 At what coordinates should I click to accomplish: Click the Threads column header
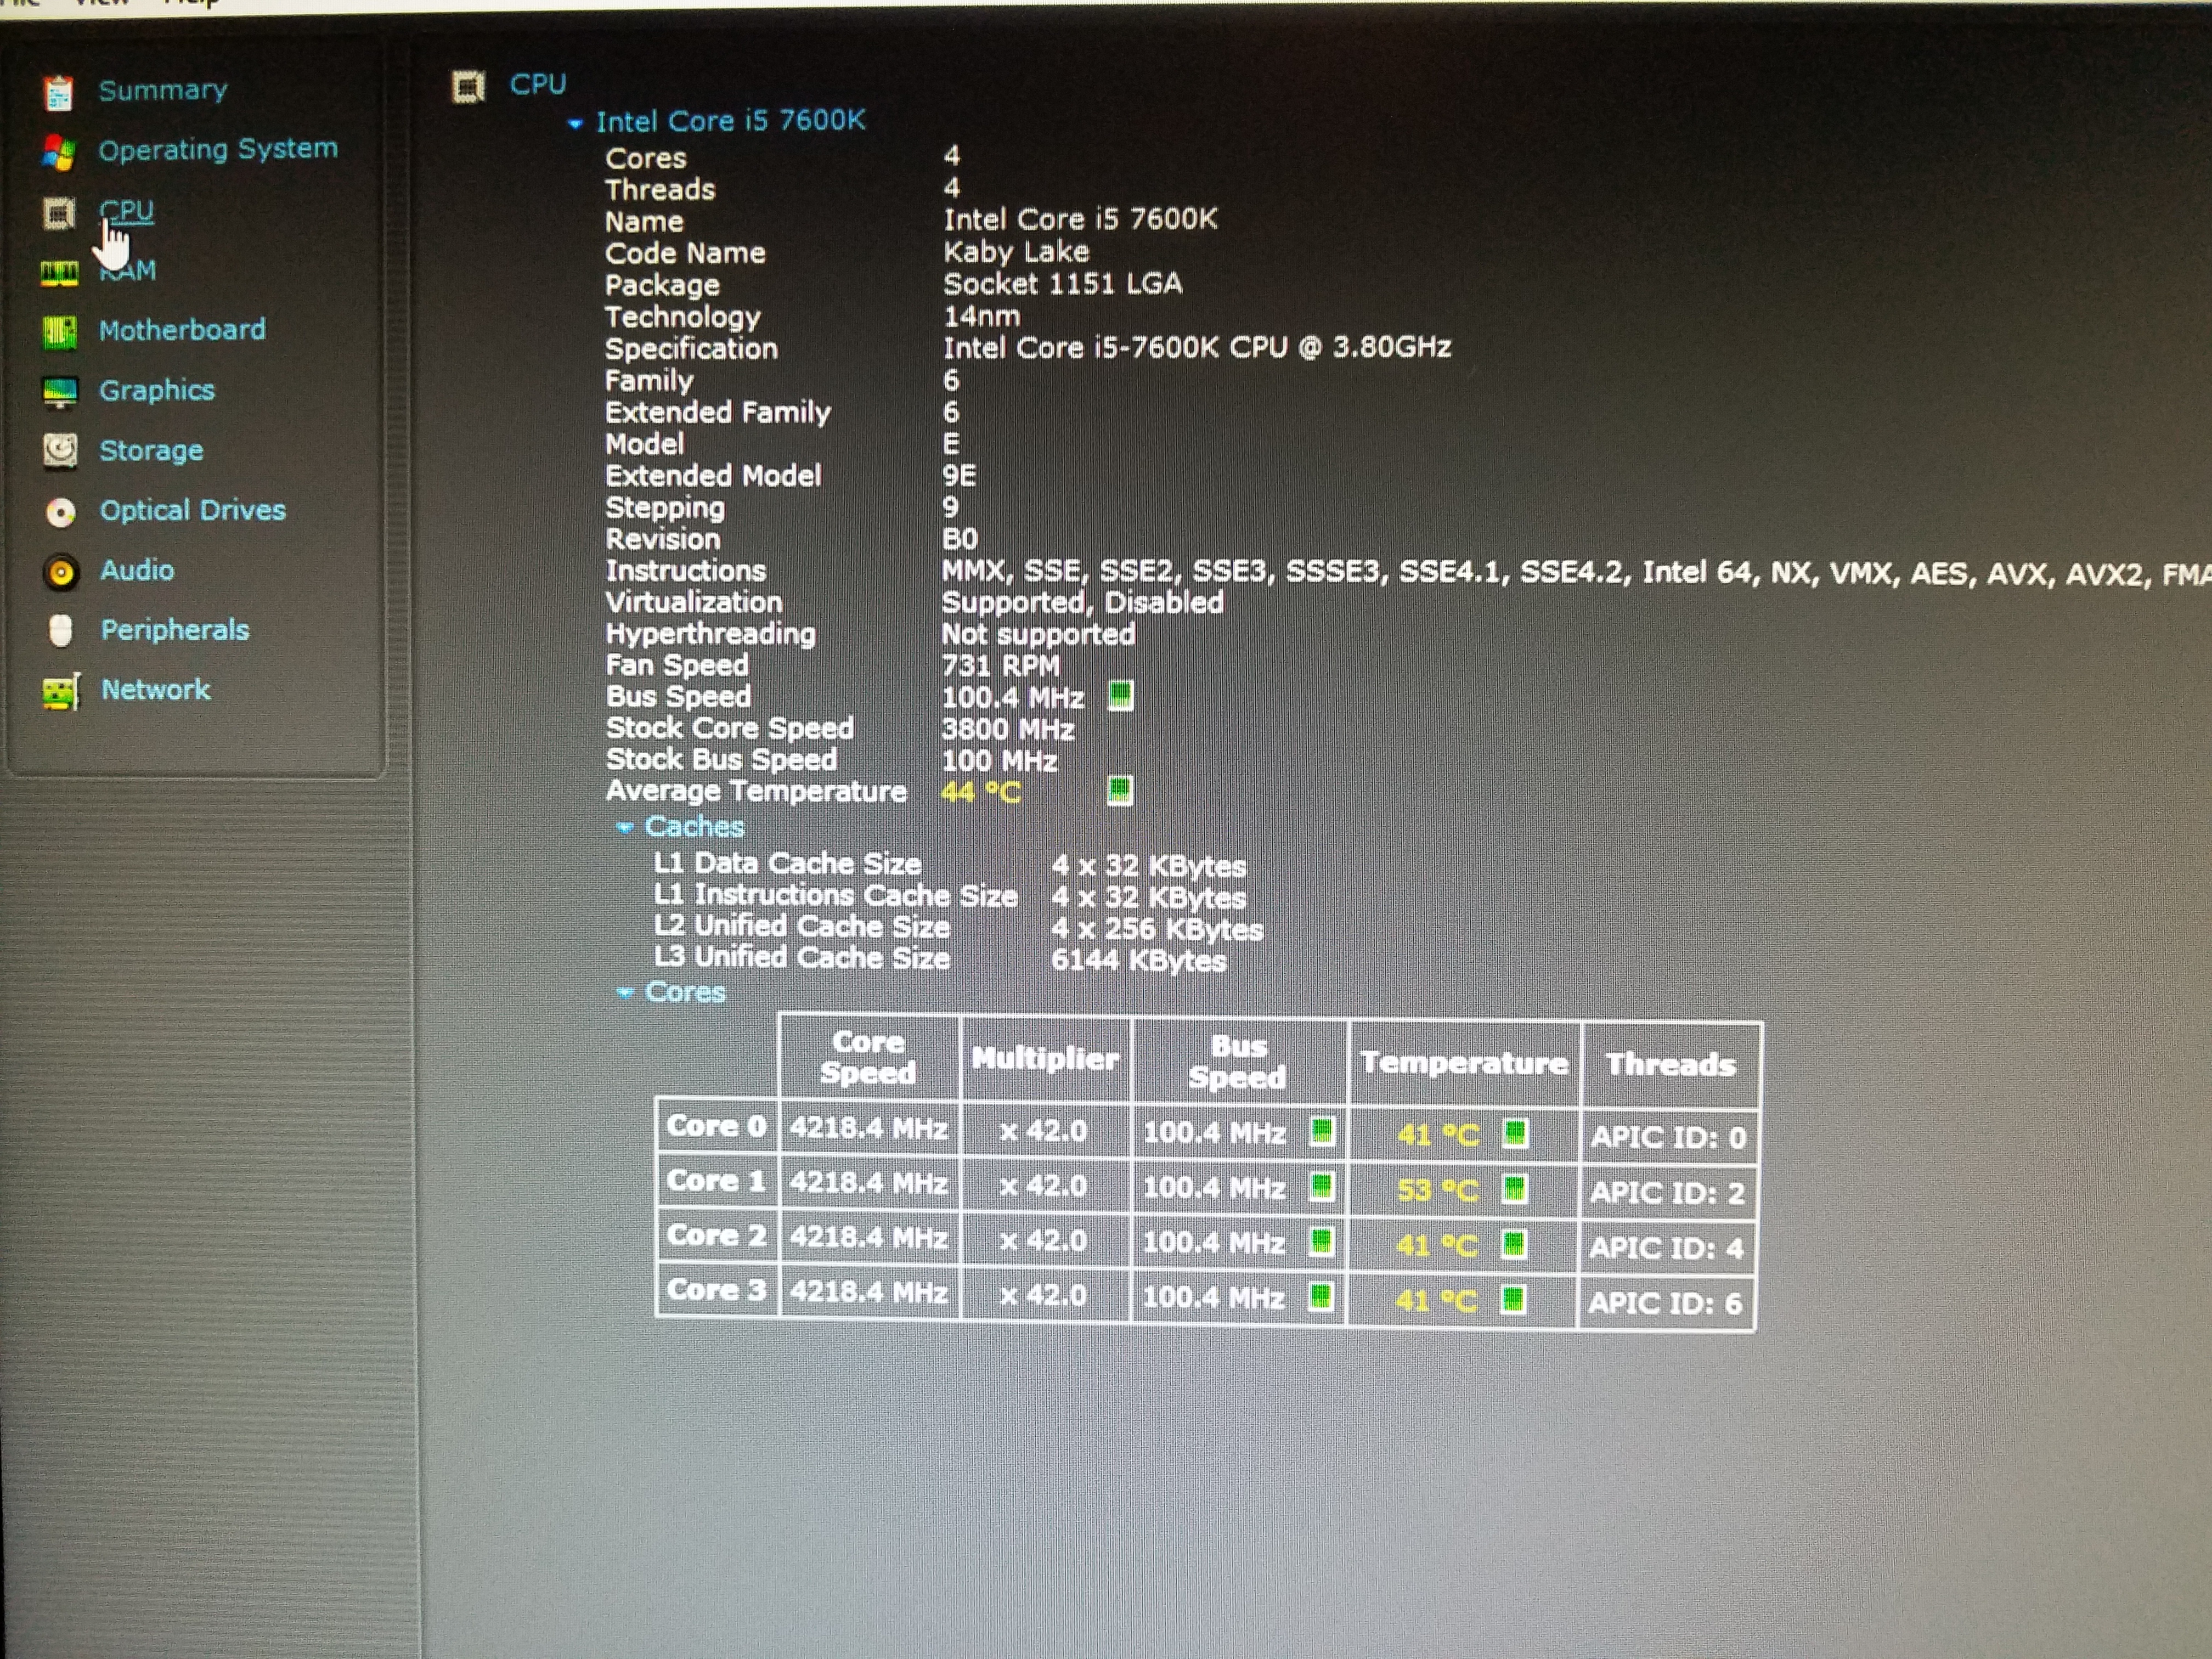coord(1671,1065)
